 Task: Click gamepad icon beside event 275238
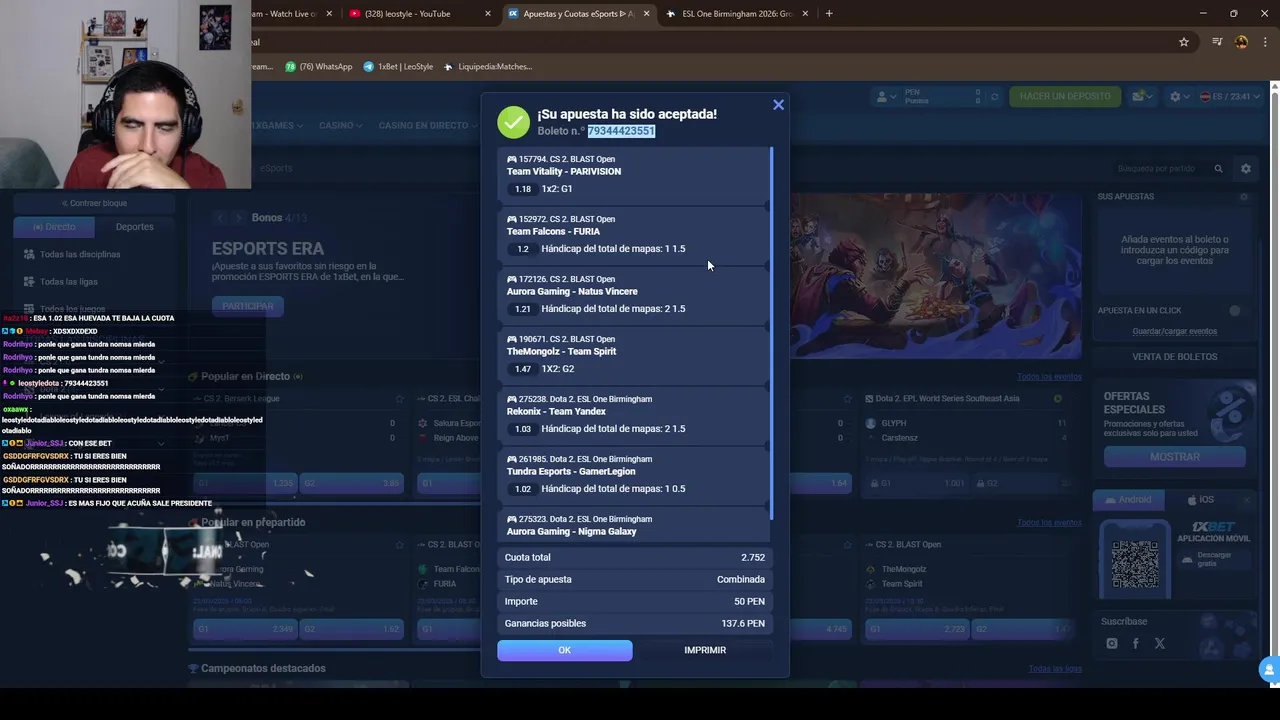point(512,399)
